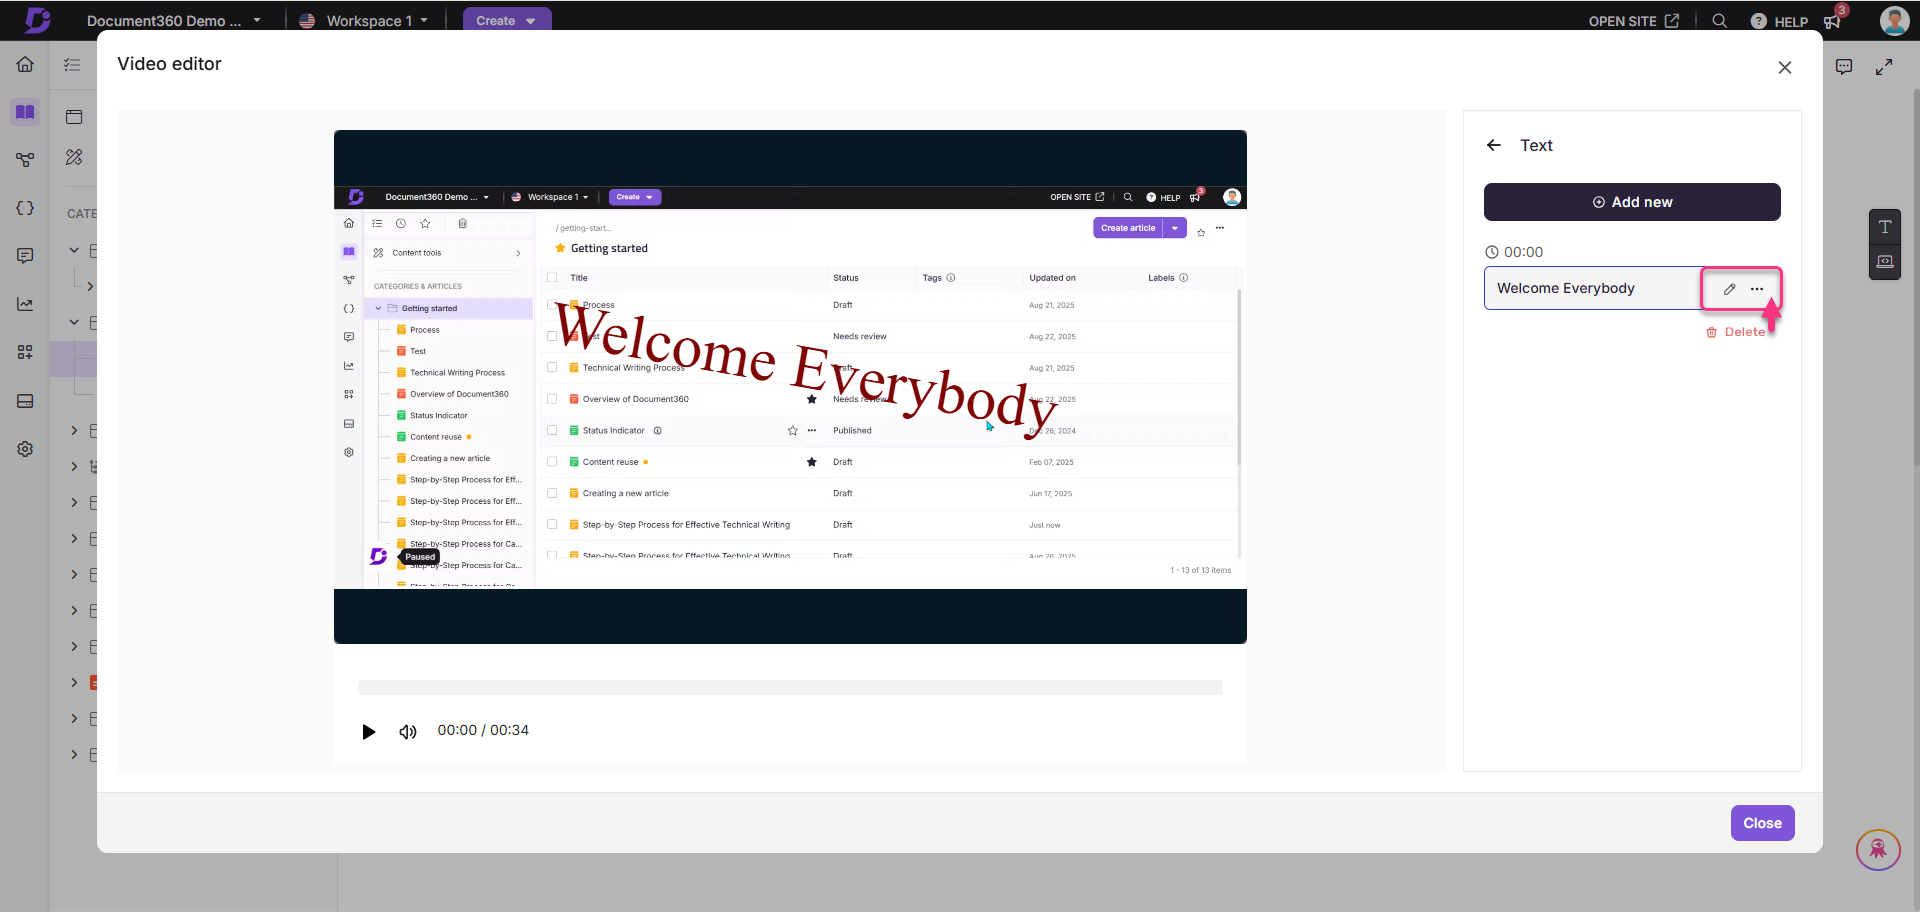Image resolution: width=1920 pixels, height=912 pixels.
Task: Mute the video with the speaker icon
Action: coord(408,732)
